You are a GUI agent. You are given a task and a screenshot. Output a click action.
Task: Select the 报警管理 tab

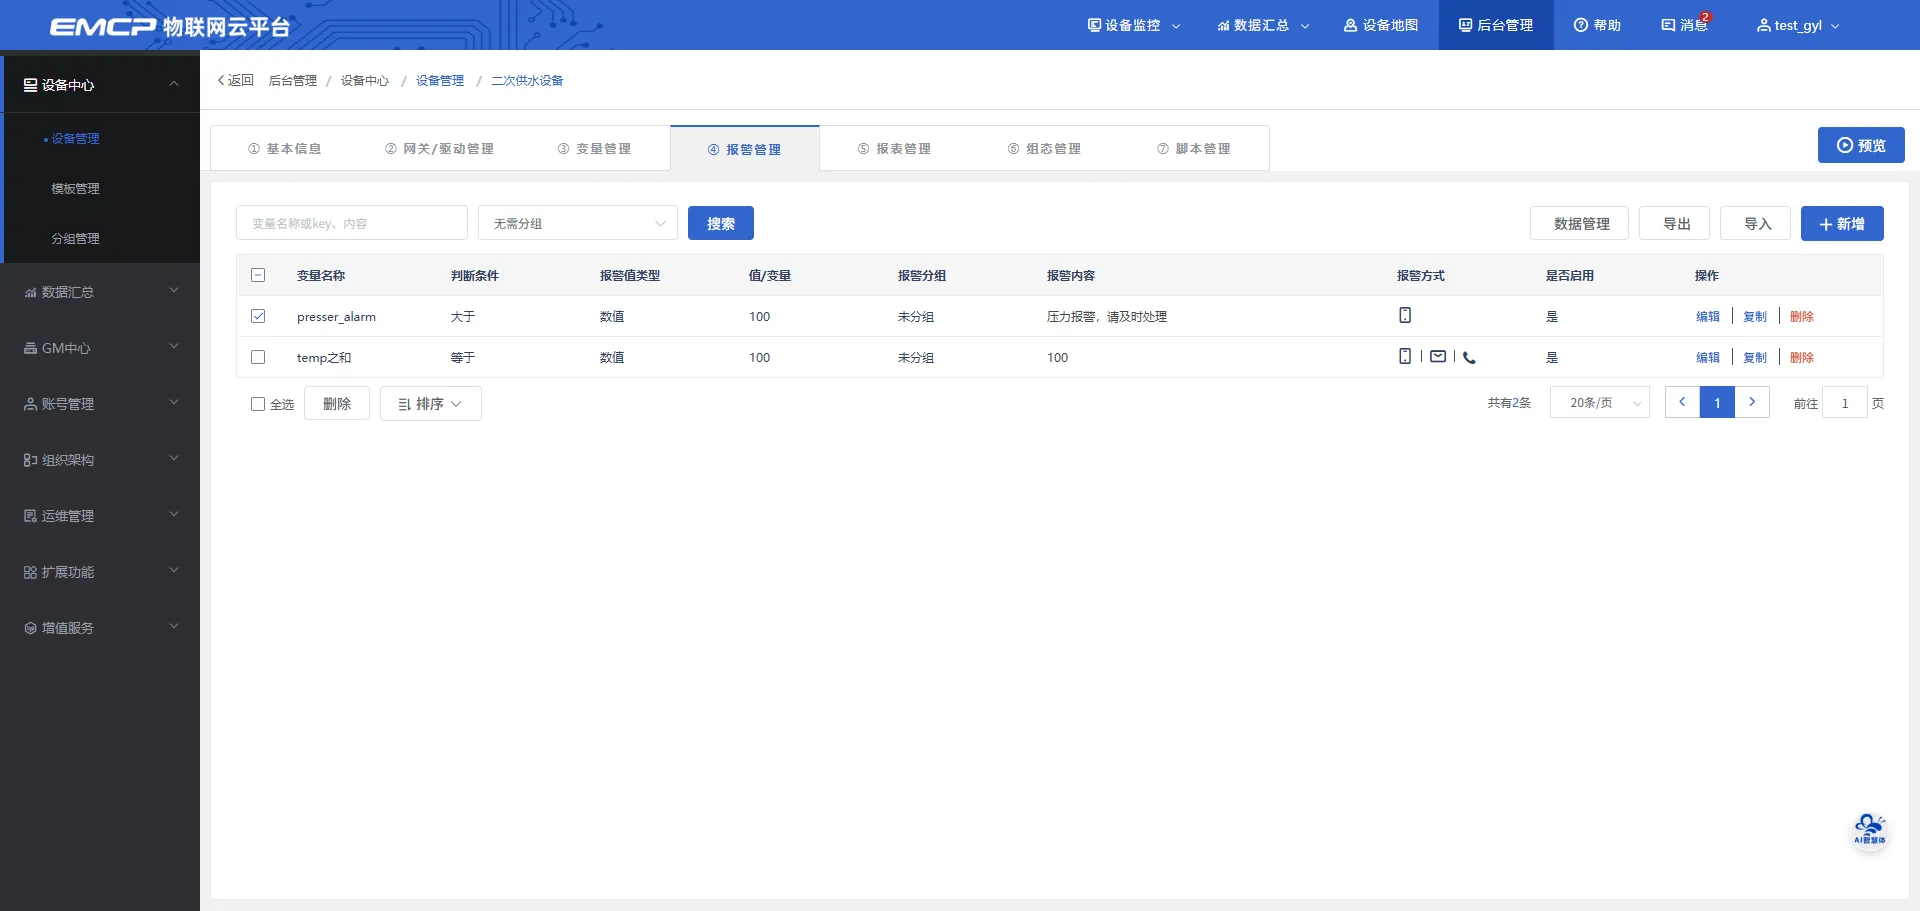[x=745, y=149]
